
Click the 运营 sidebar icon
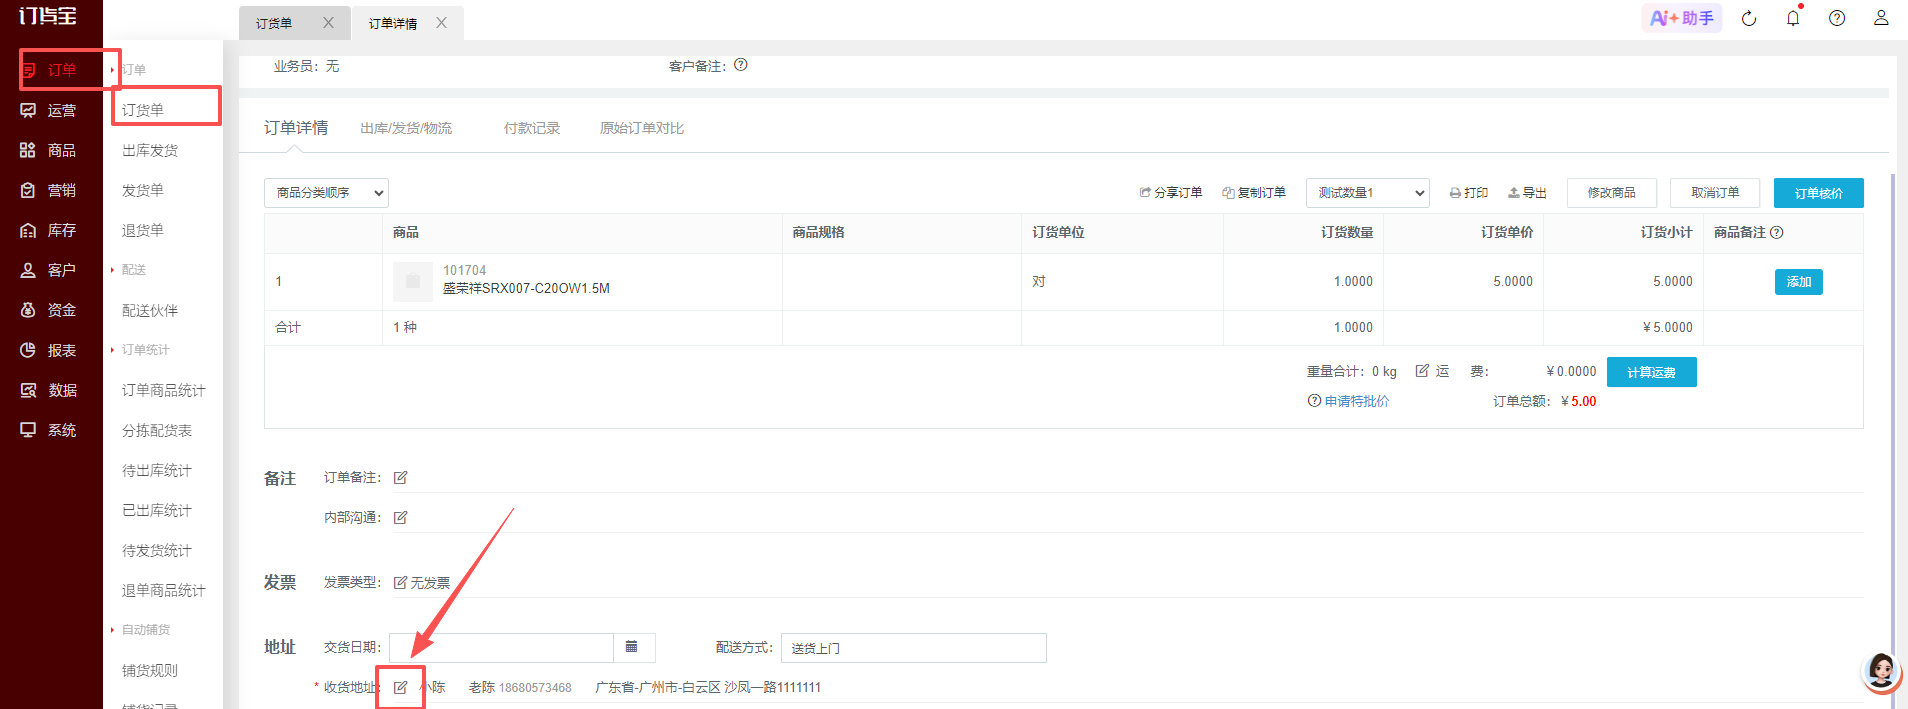29,110
